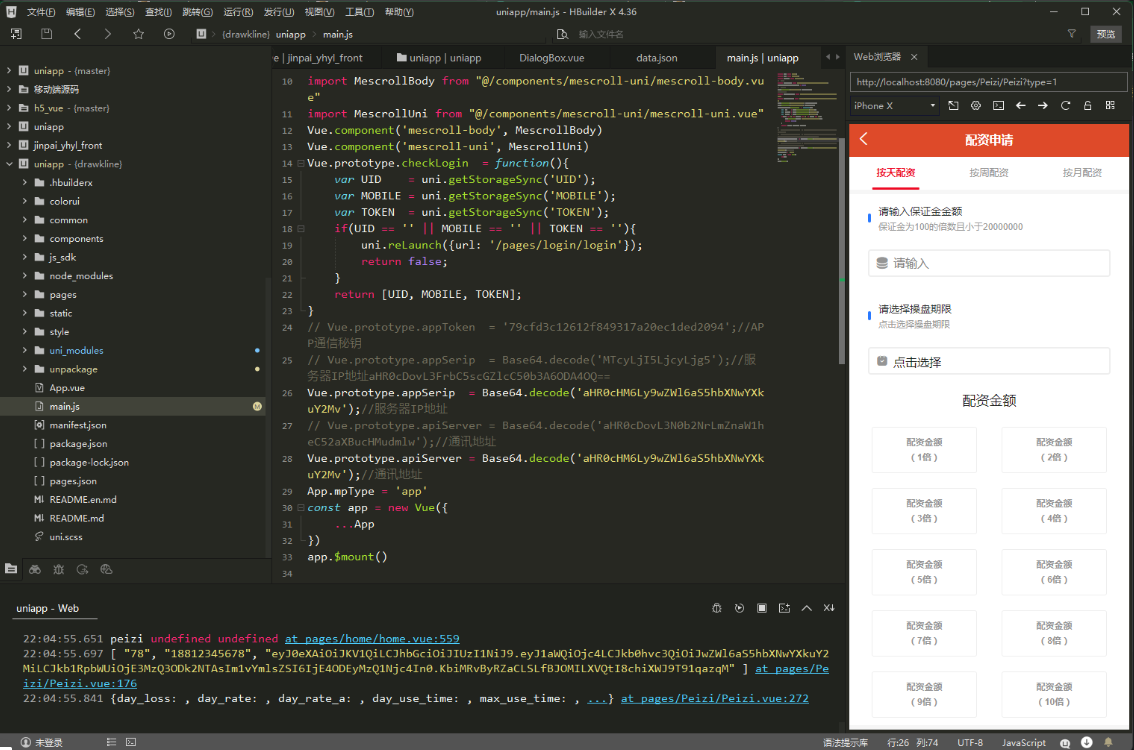The height and width of the screenshot is (750, 1134).
Task: Select the 配资金额 (2倍) option
Action: (x=1054, y=449)
